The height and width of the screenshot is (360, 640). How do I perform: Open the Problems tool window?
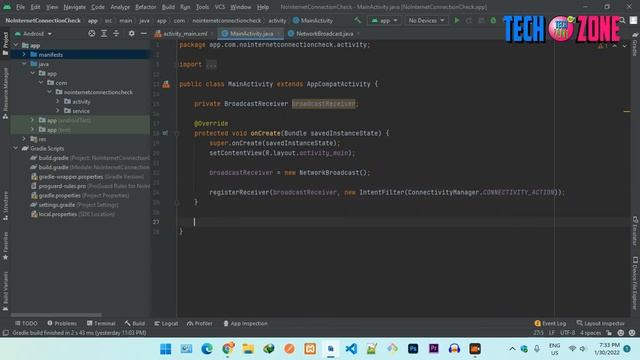(x=62, y=323)
